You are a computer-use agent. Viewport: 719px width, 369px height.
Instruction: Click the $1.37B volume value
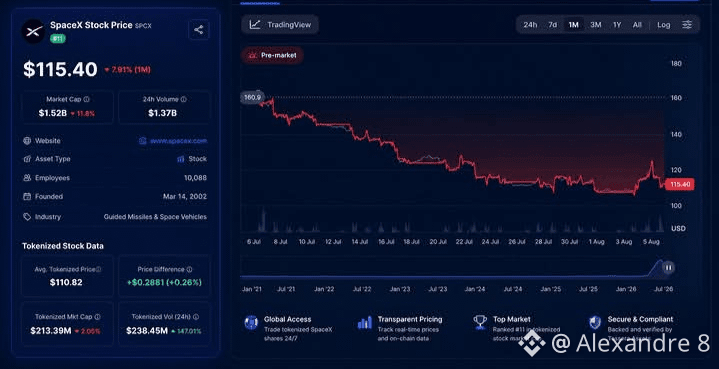[x=162, y=113]
